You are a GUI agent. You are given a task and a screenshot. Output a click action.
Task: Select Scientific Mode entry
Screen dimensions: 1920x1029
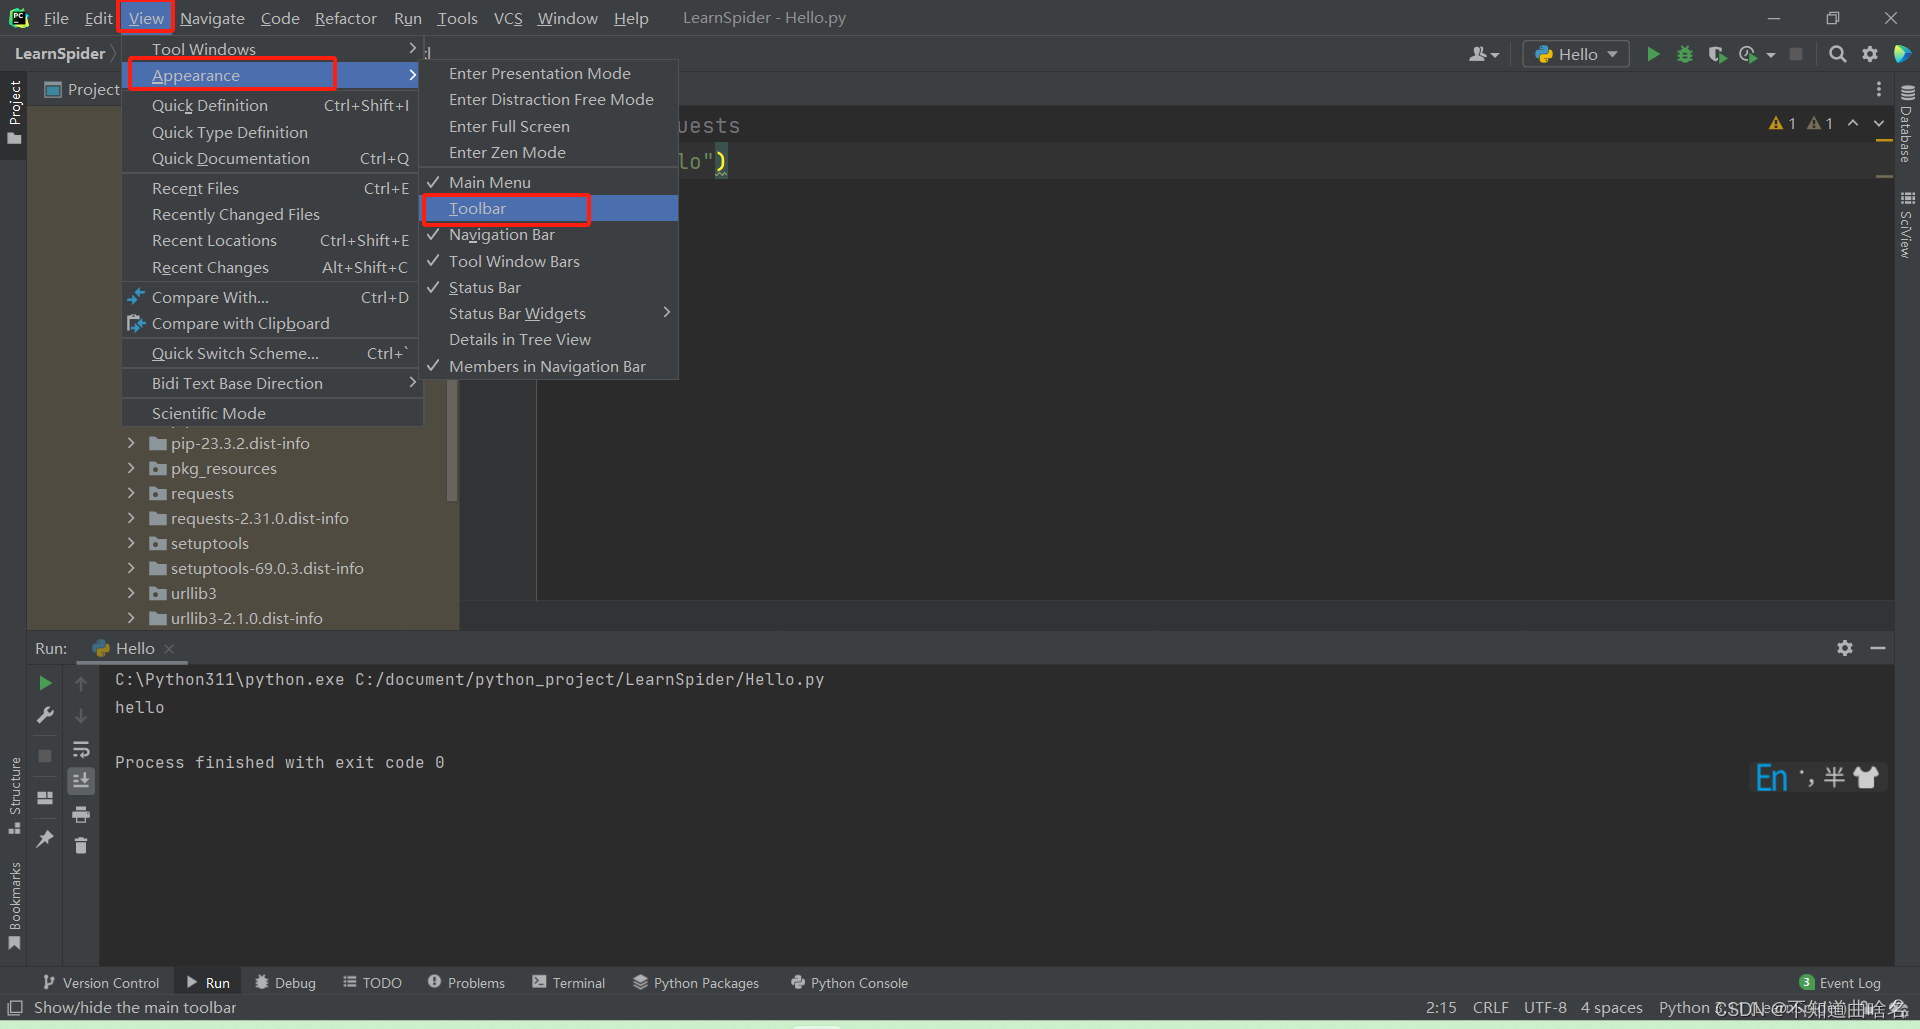(x=272, y=413)
